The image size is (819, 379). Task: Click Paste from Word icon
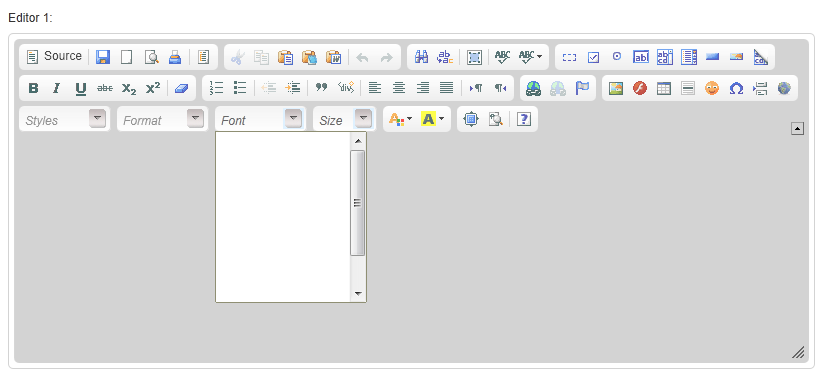(333, 57)
